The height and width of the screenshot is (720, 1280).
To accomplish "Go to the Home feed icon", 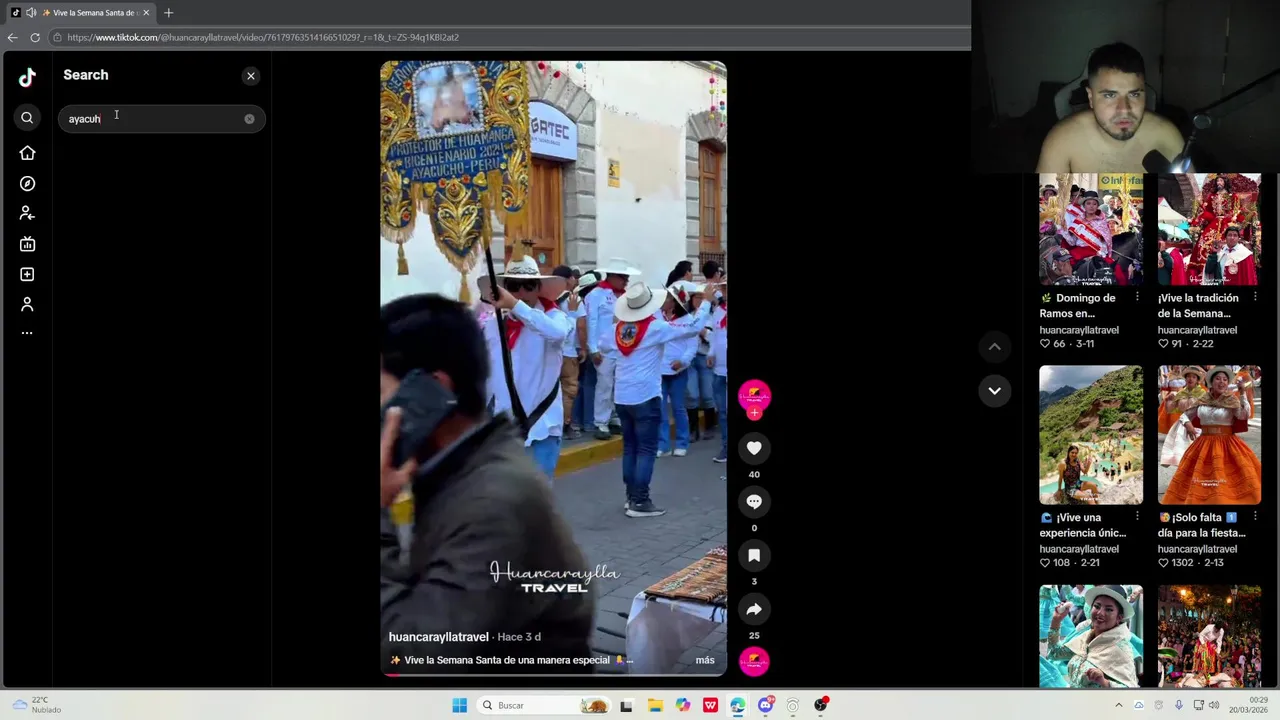I will pos(27,153).
